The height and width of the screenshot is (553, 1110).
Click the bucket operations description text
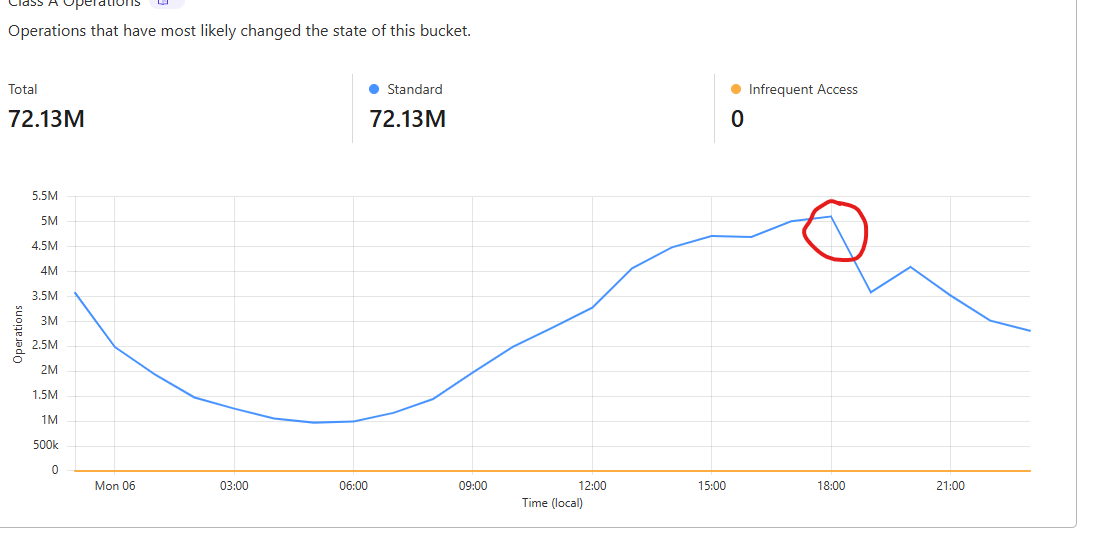[x=239, y=31]
